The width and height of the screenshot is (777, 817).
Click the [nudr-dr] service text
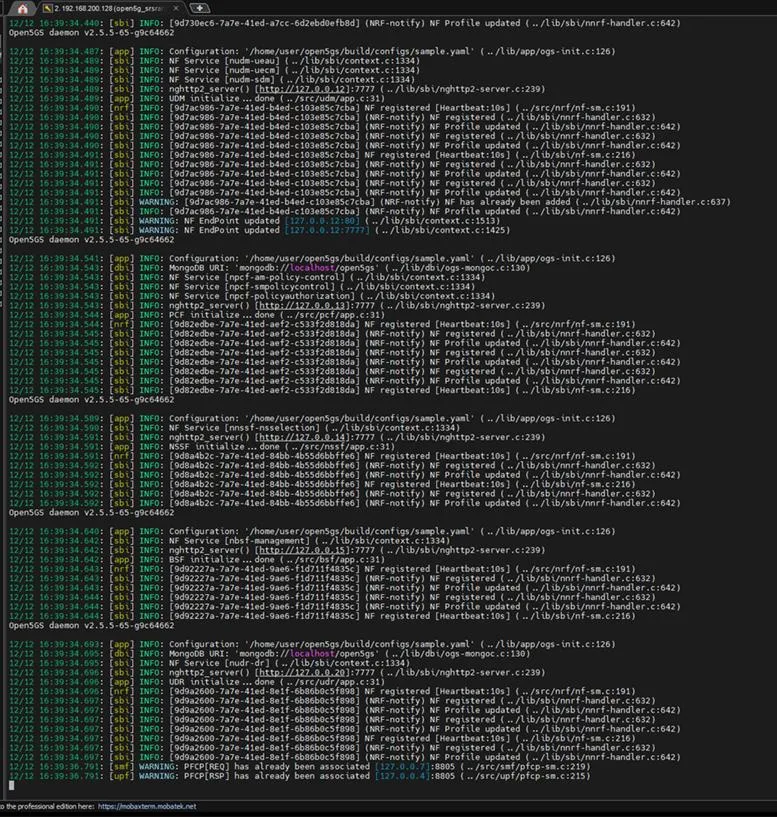pyautogui.click(x=247, y=663)
